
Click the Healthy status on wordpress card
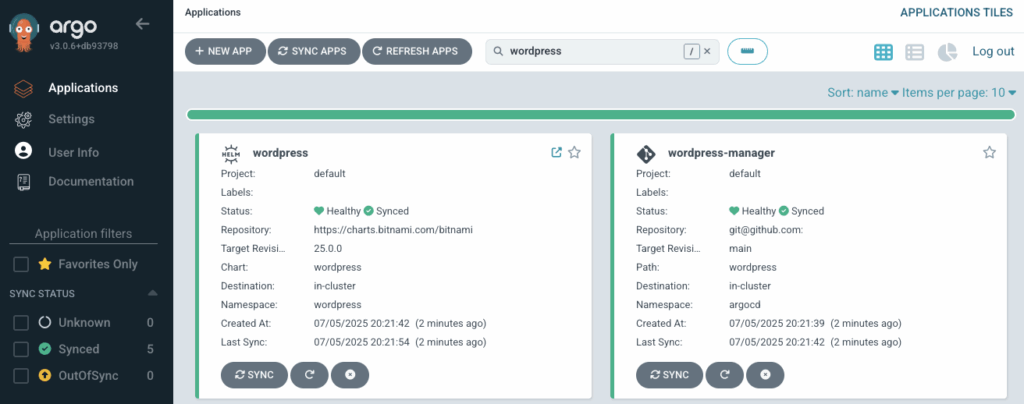click(337, 211)
